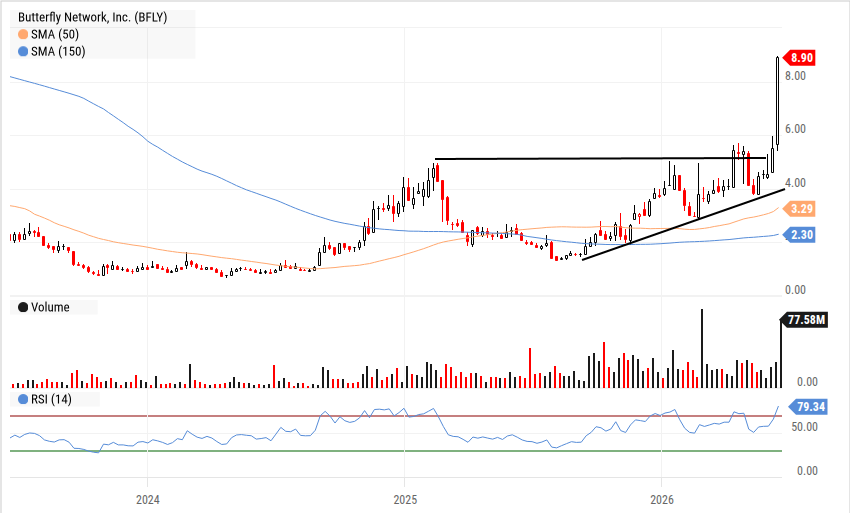Click the 0.00 volume axis label
Image resolution: width=850 pixels, height=513 pixels.
pyautogui.click(x=807, y=382)
